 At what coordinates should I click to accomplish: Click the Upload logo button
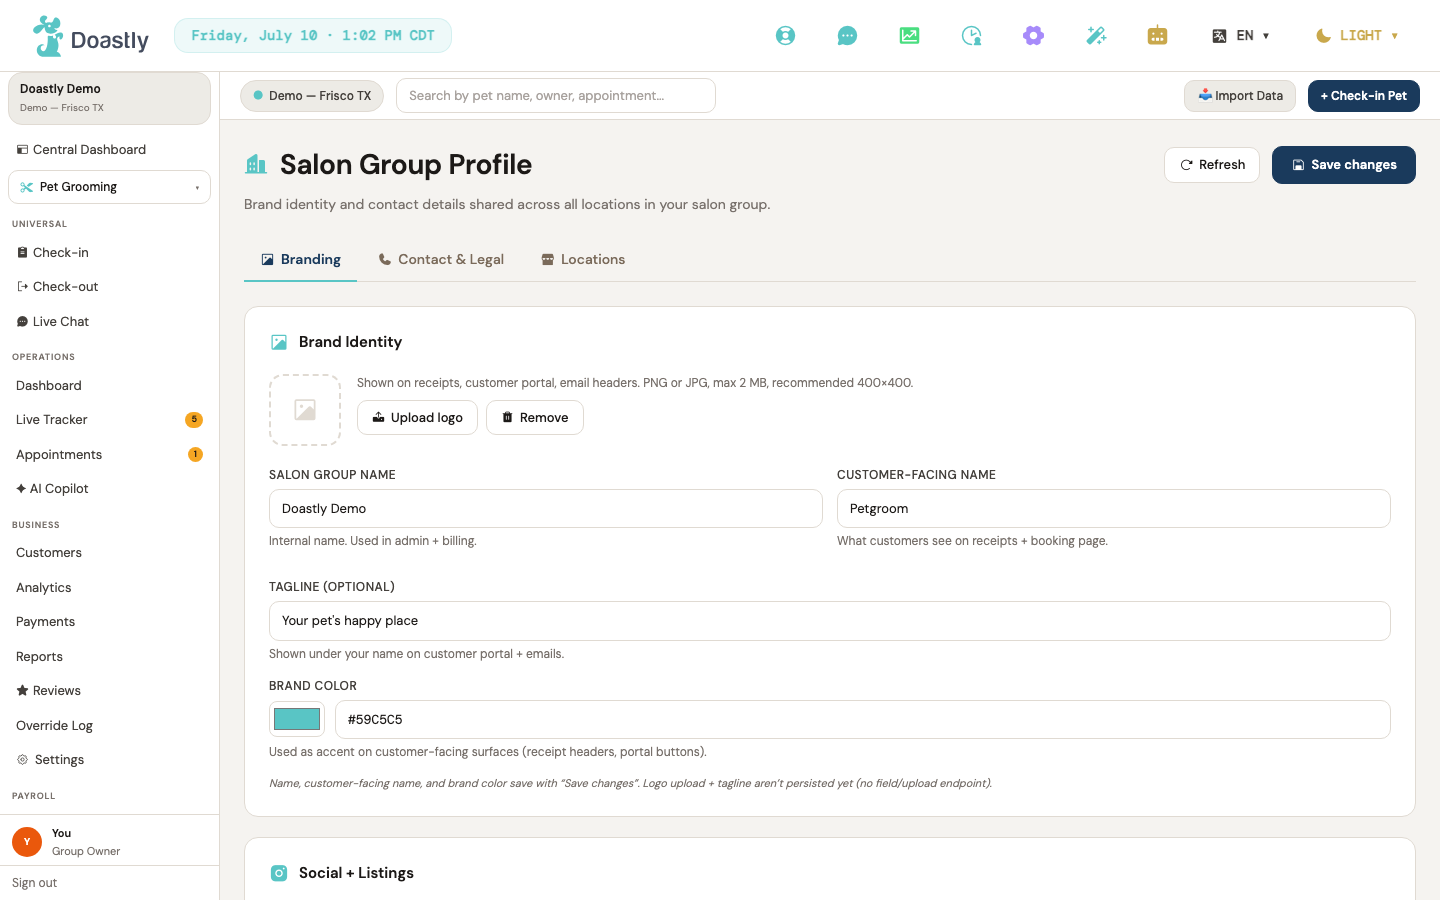tap(417, 418)
